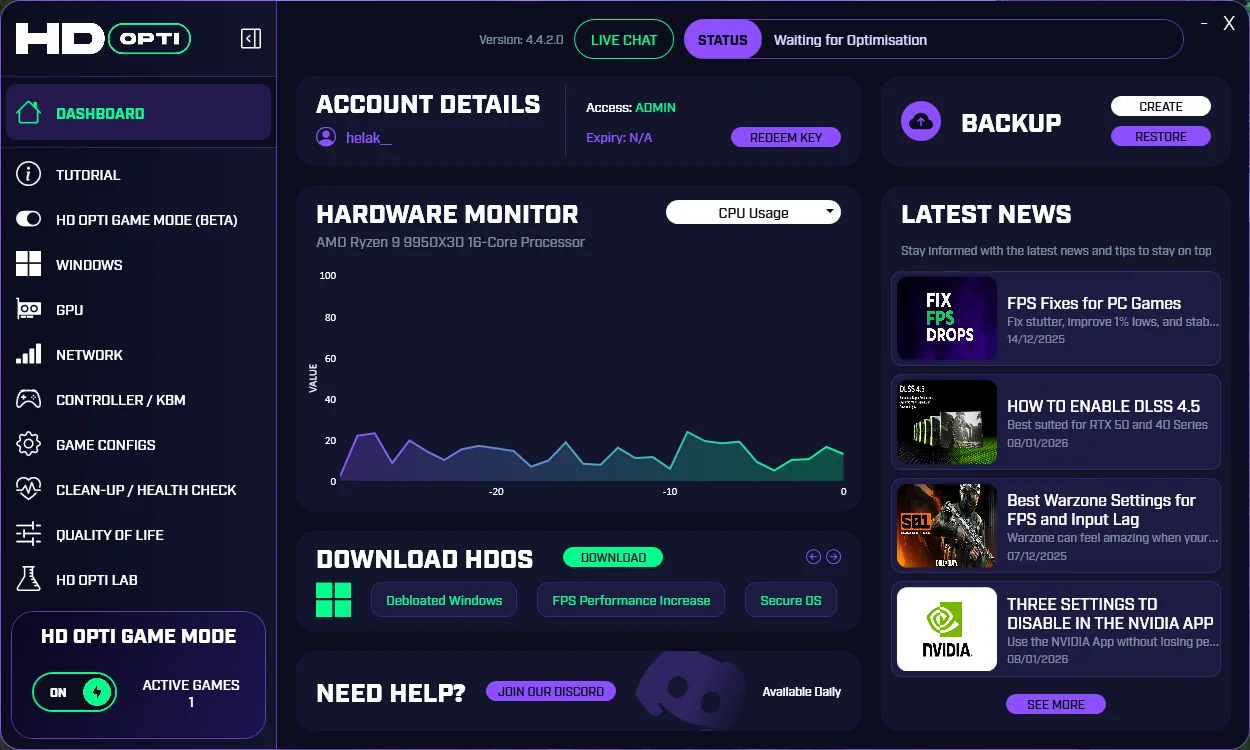Go to next Download HDOS slide arrow
1250x750 pixels.
click(833, 557)
